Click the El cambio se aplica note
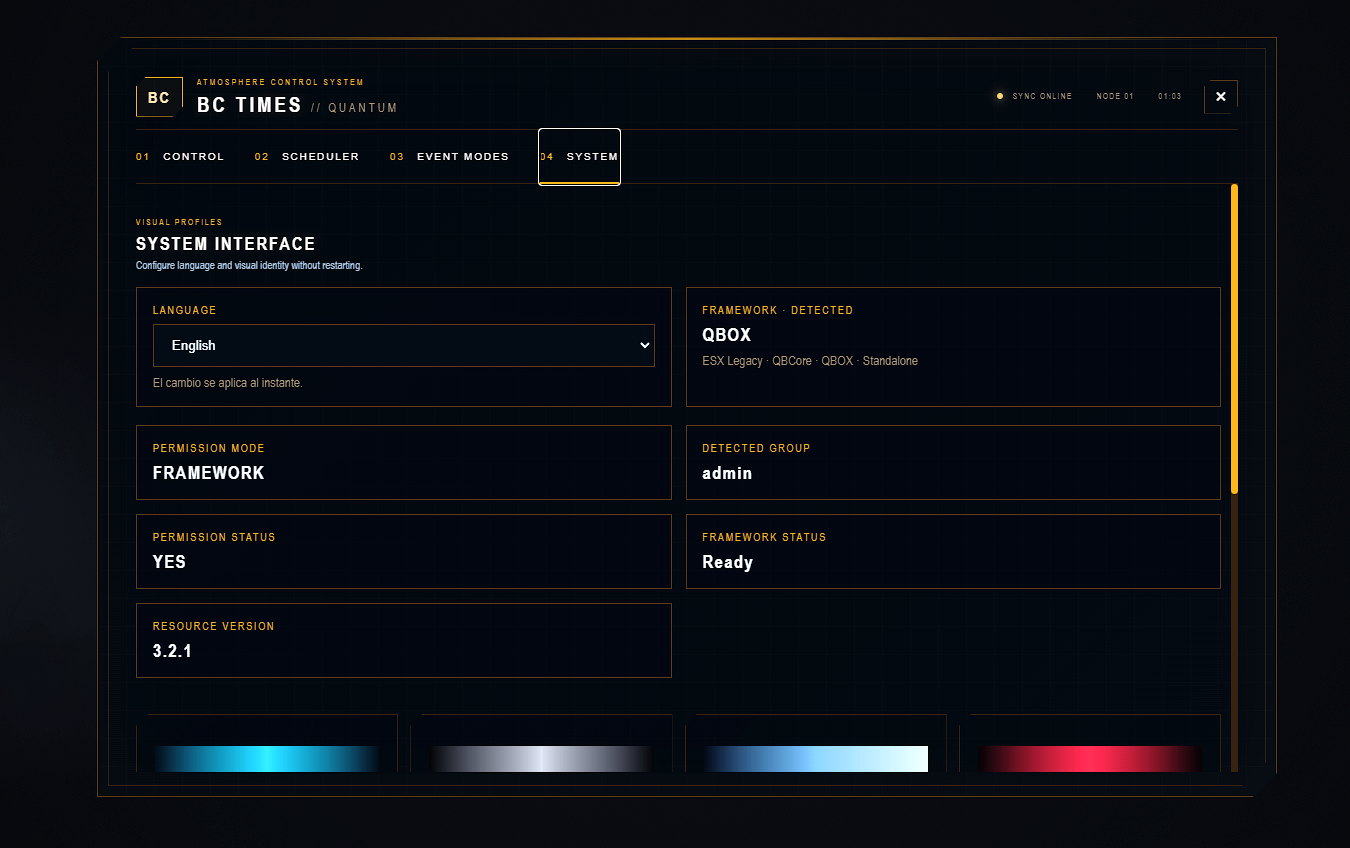This screenshot has width=1350, height=848. pos(228,383)
